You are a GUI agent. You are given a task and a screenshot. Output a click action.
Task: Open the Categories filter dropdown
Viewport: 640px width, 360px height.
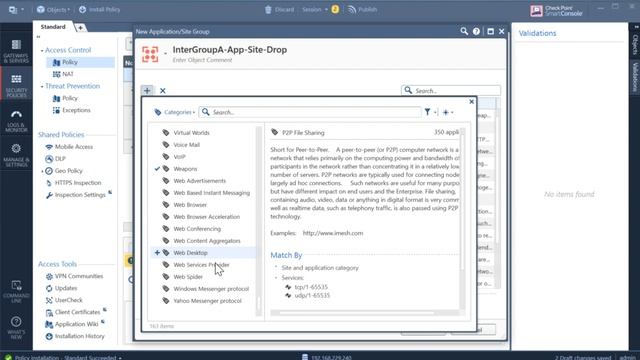pos(175,112)
